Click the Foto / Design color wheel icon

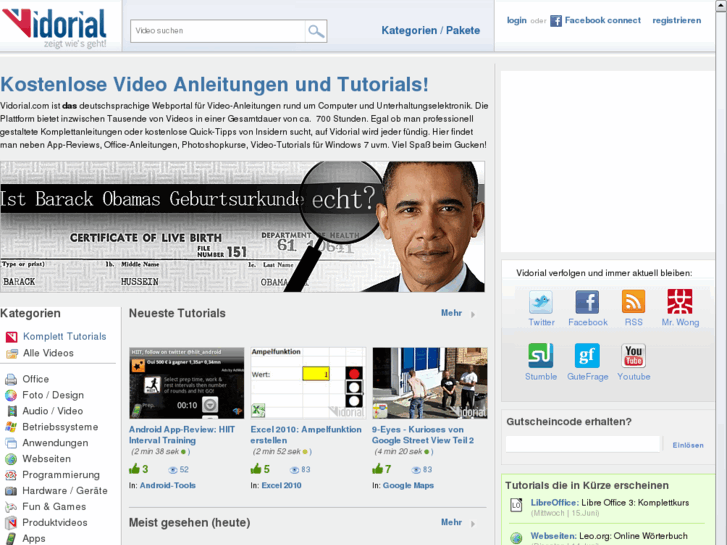tap(11, 395)
